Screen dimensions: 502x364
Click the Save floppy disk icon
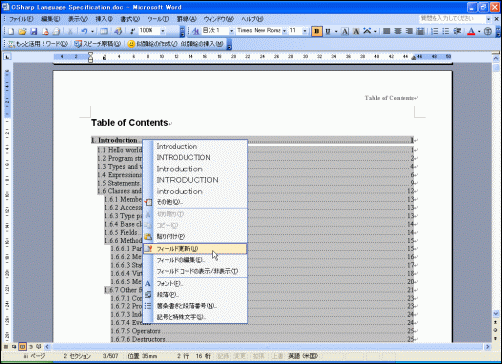pyautogui.click(x=34, y=31)
